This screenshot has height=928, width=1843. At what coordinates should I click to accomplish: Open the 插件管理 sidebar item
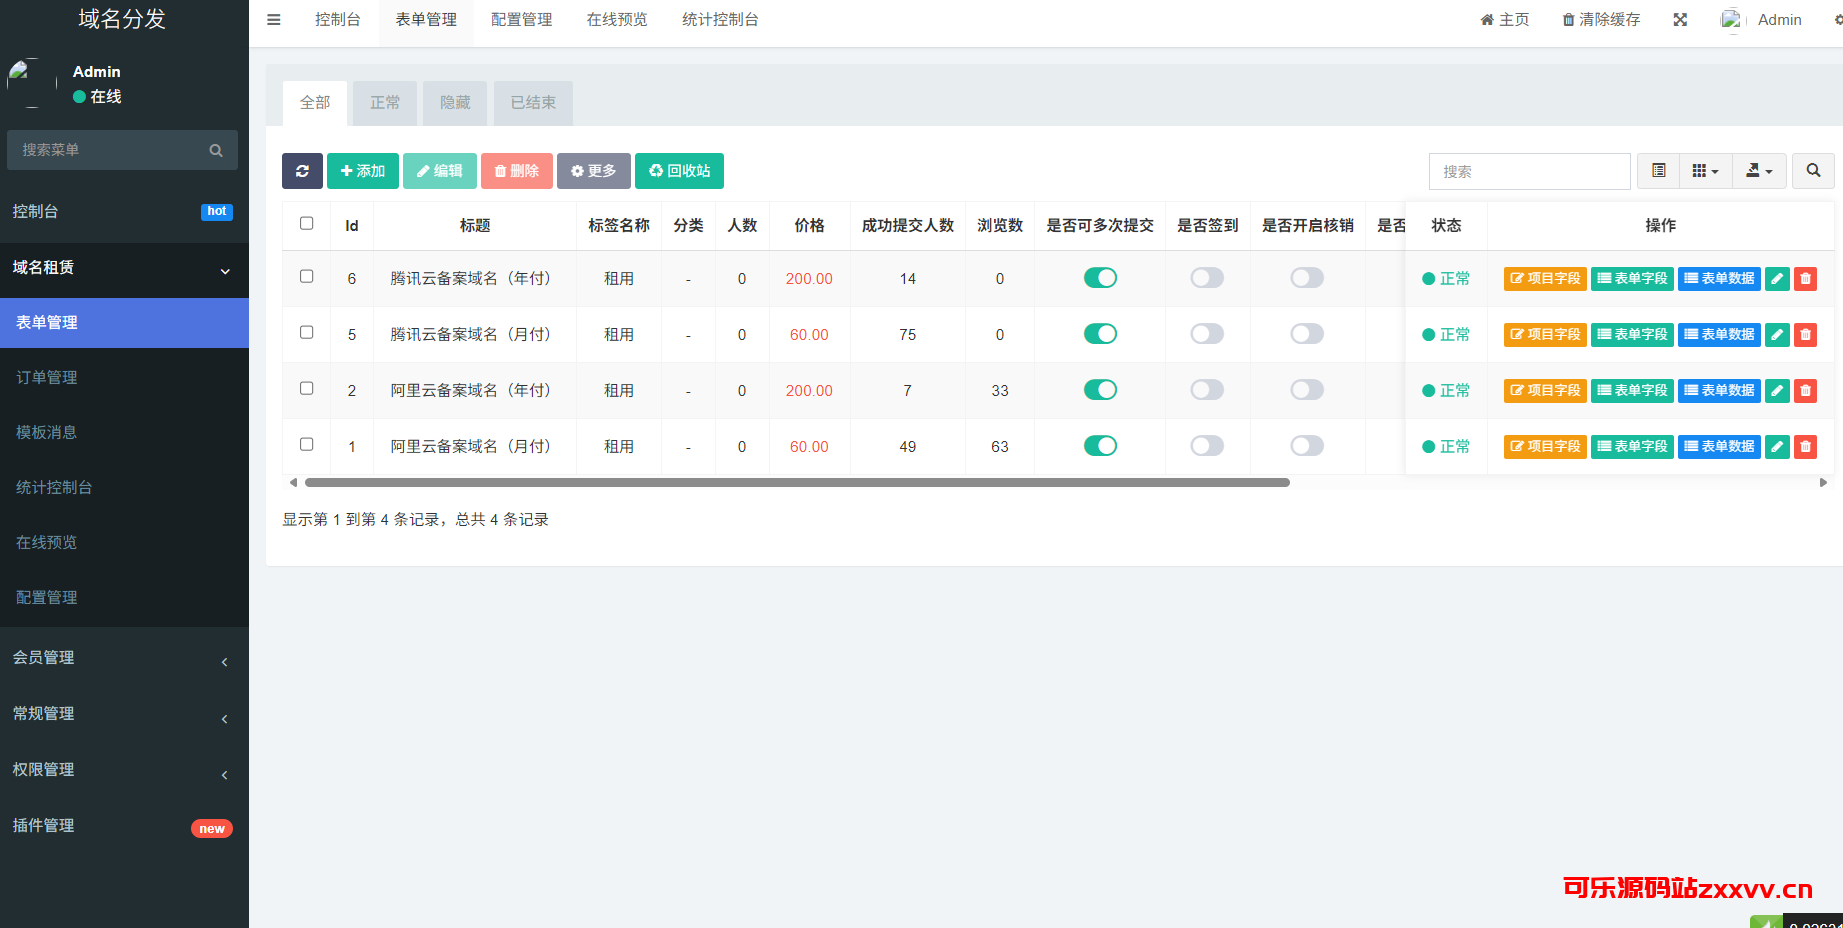pos(124,826)
